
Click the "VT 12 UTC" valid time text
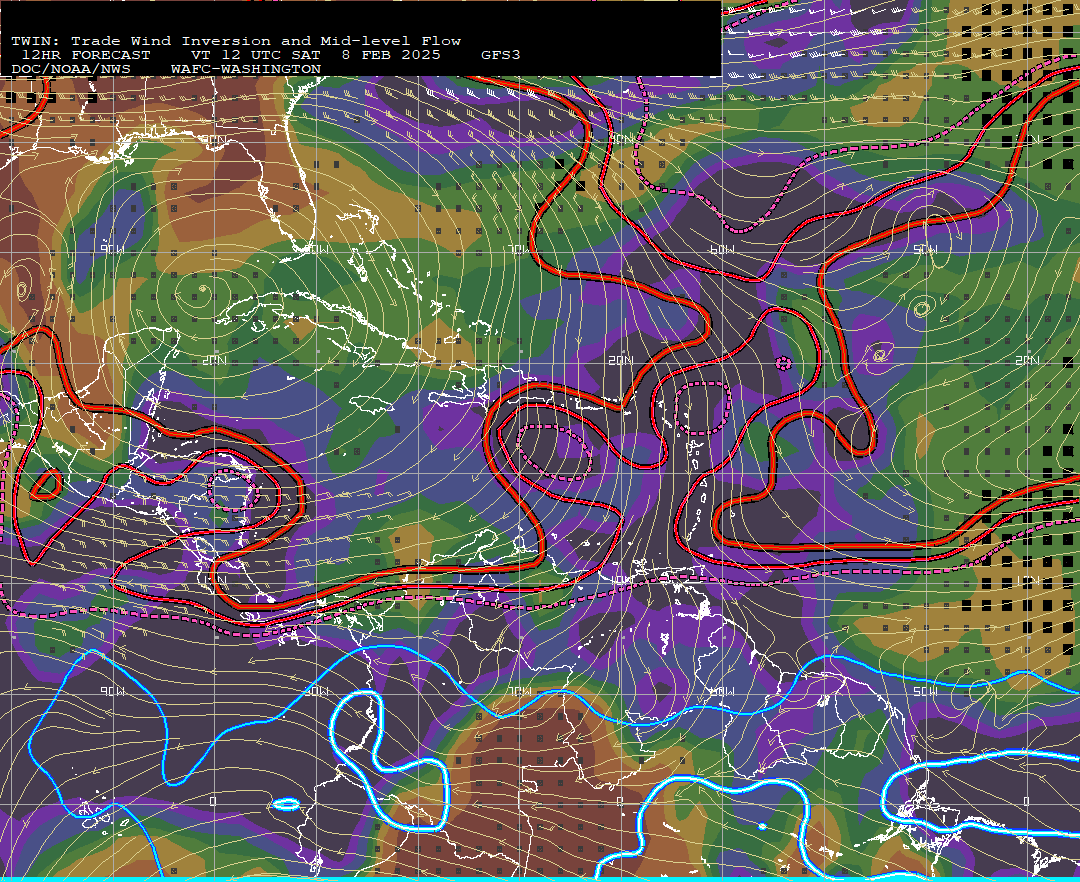pos(236,55)
